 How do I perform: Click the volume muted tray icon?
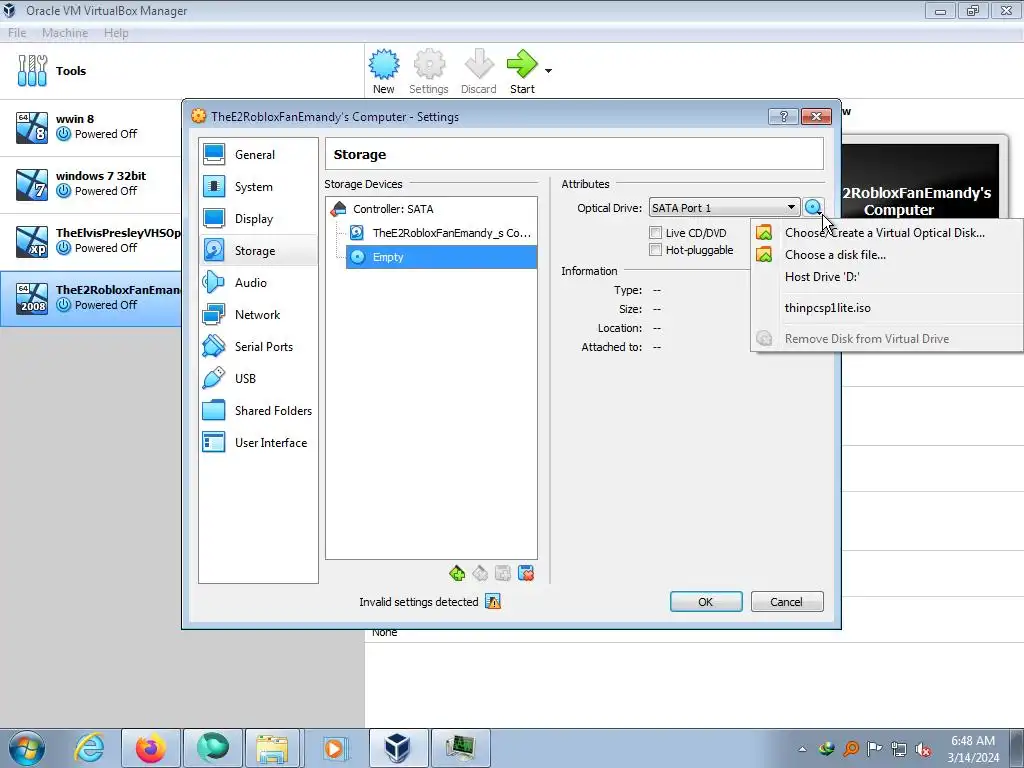pyautogui.click(x=923, y=749)
